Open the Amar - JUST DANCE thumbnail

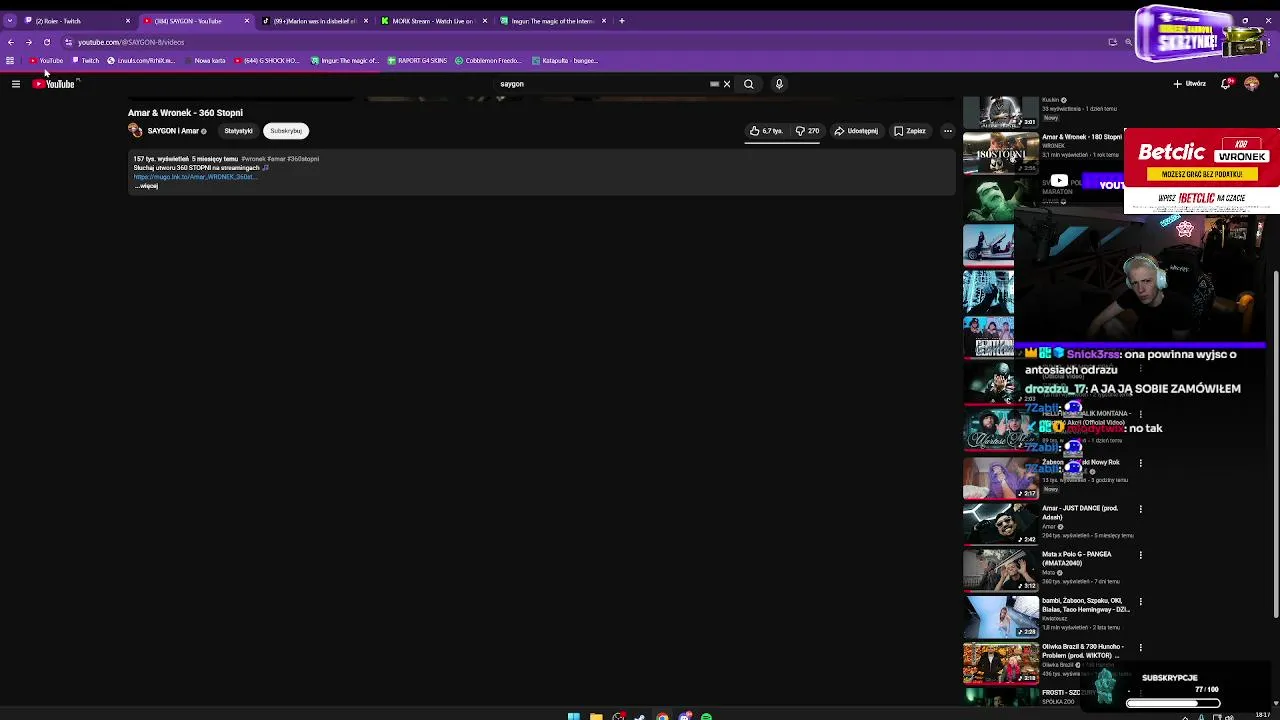1000,524
